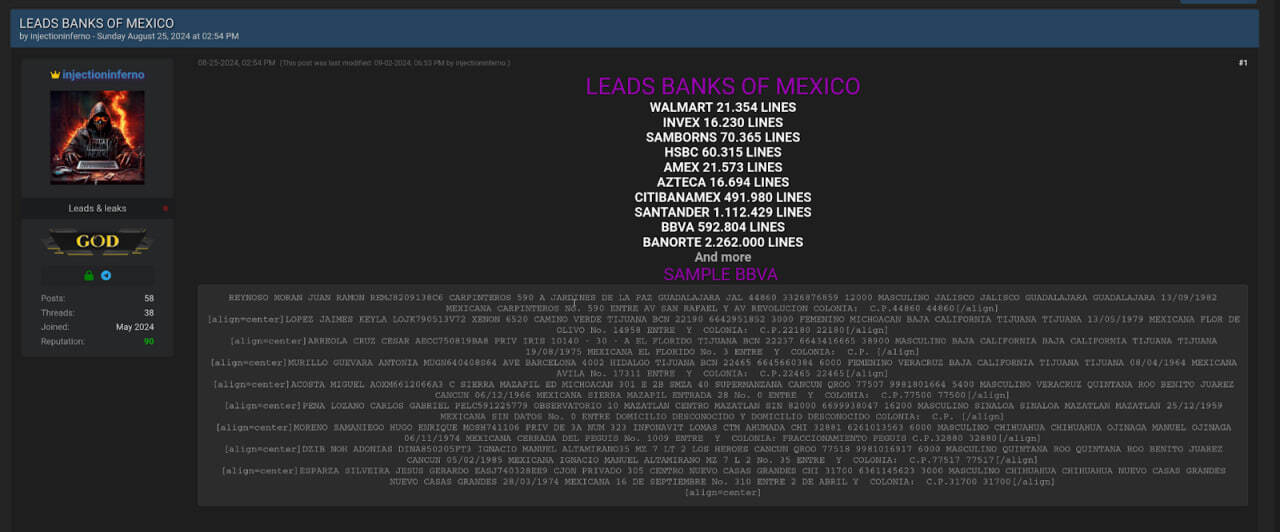Click the Joined date May 2024
1280x532 pixels.
[x=135, y=327]
